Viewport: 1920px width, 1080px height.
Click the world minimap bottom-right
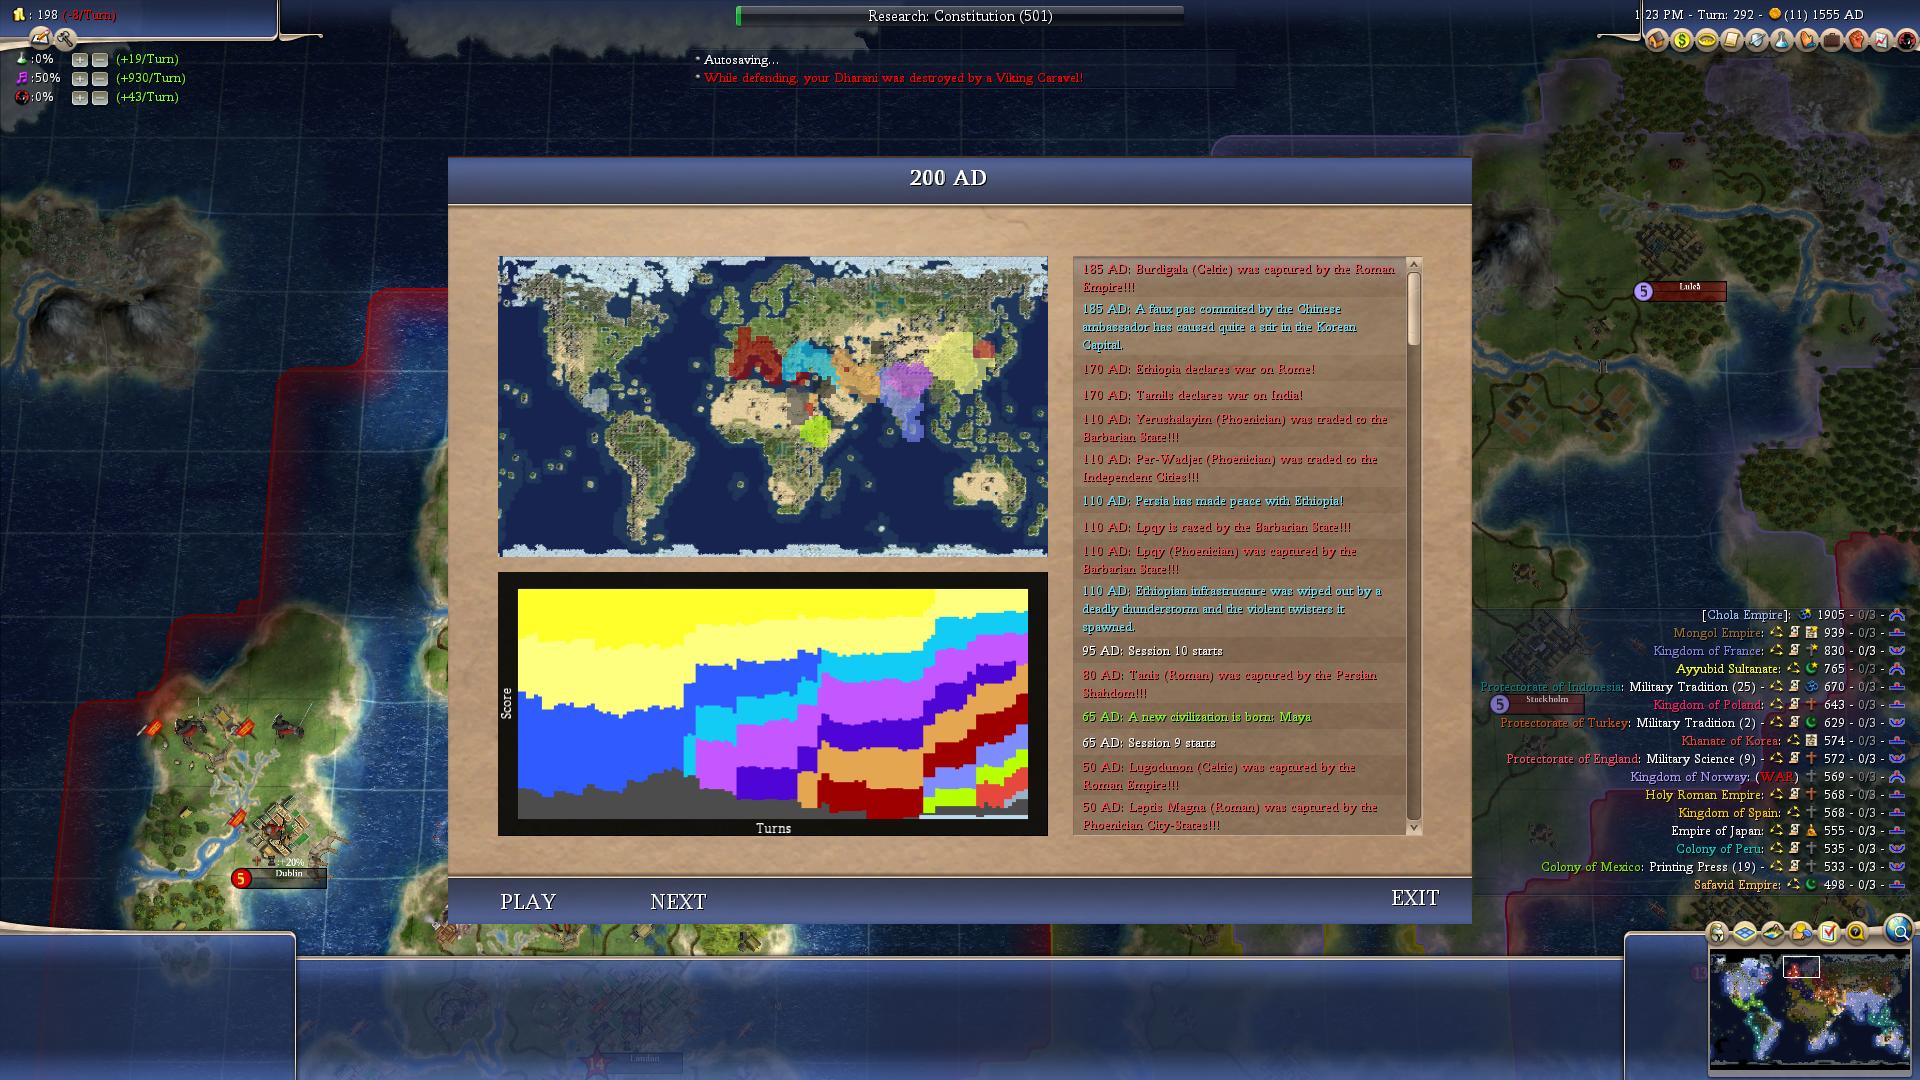[x=1809, y=1010]
